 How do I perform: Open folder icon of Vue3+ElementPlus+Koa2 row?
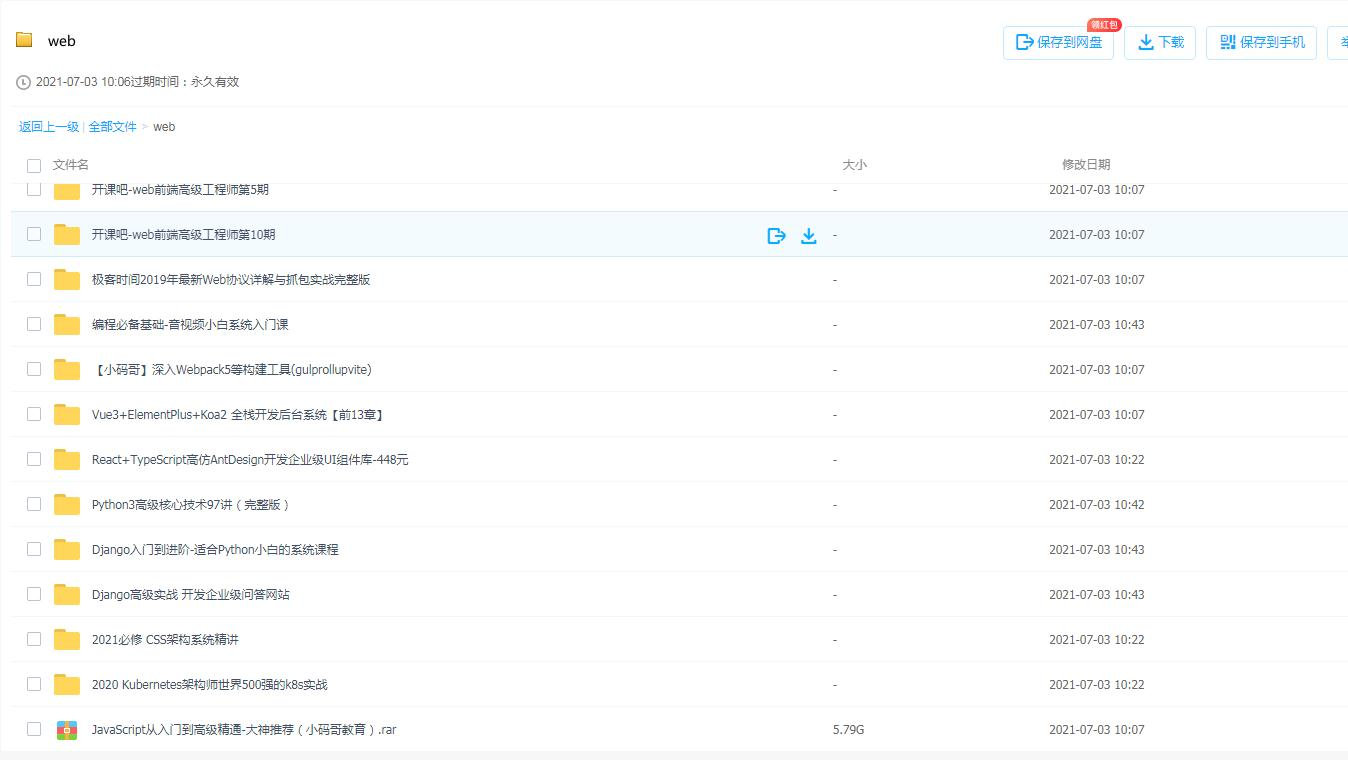(x=67, y=414)
